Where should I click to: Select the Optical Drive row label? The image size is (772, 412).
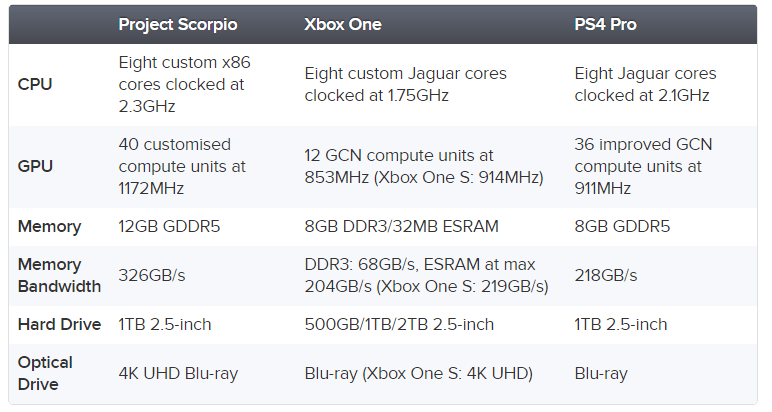tap(45, 373)
